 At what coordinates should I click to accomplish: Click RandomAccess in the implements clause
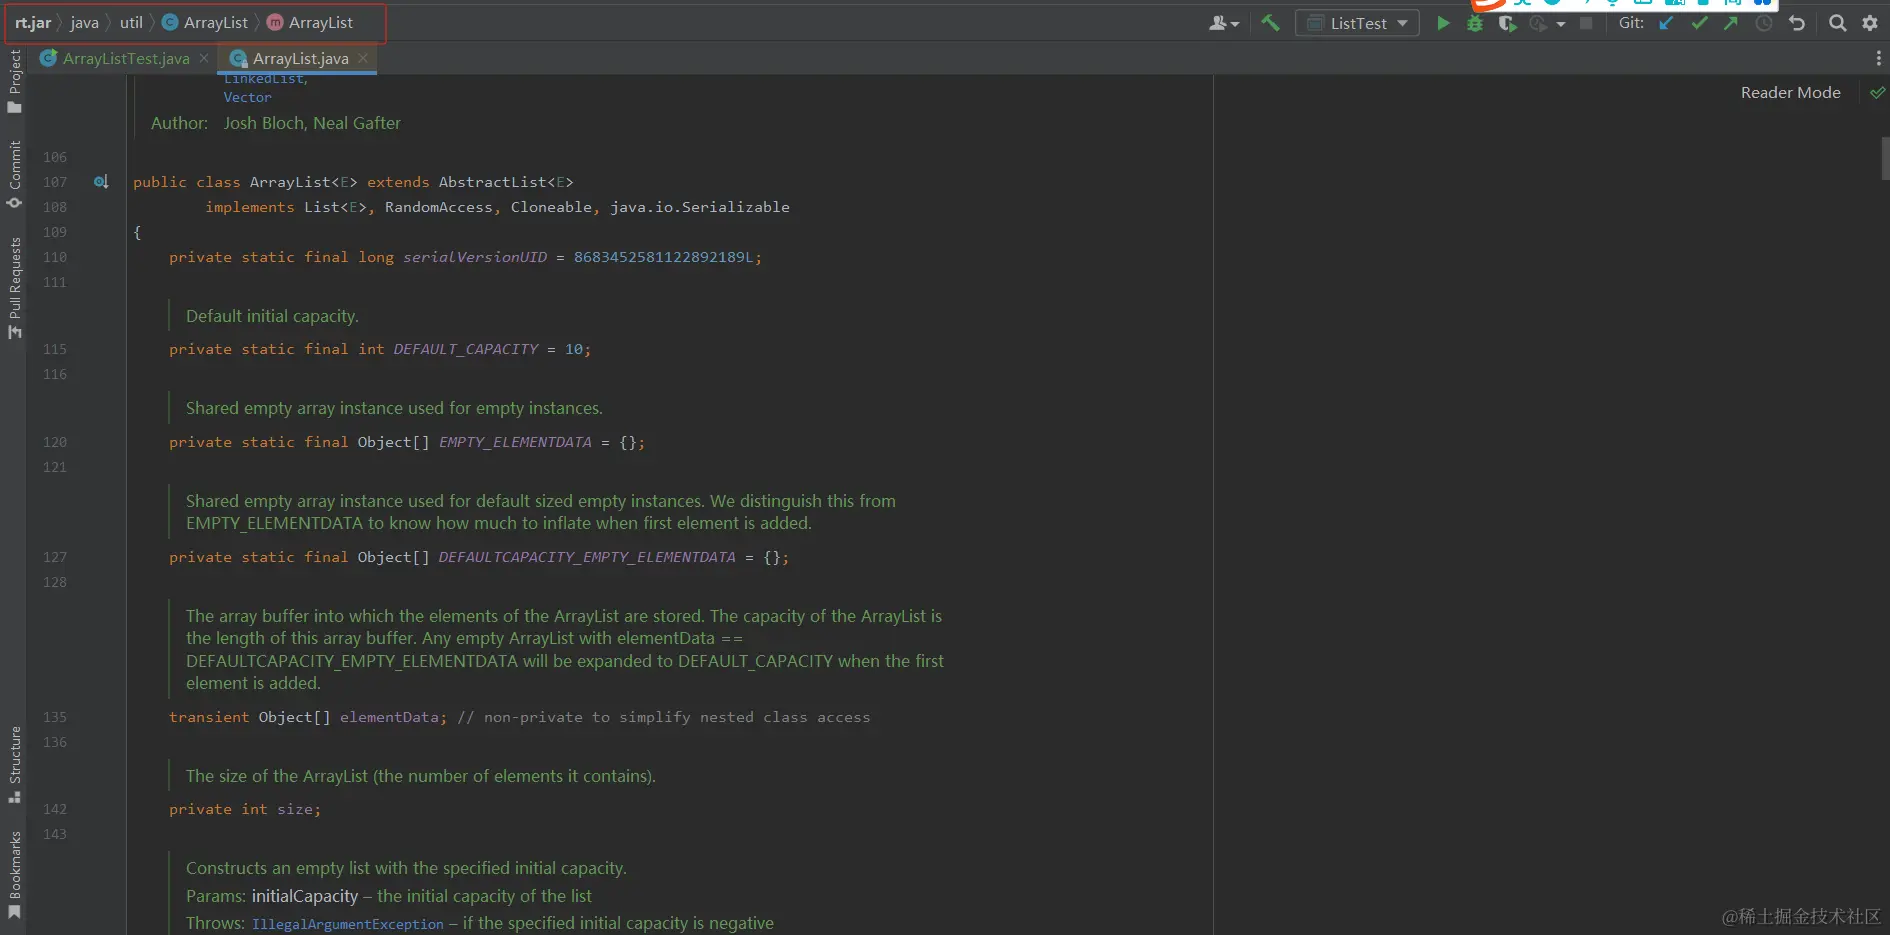[x=439, y=207]
